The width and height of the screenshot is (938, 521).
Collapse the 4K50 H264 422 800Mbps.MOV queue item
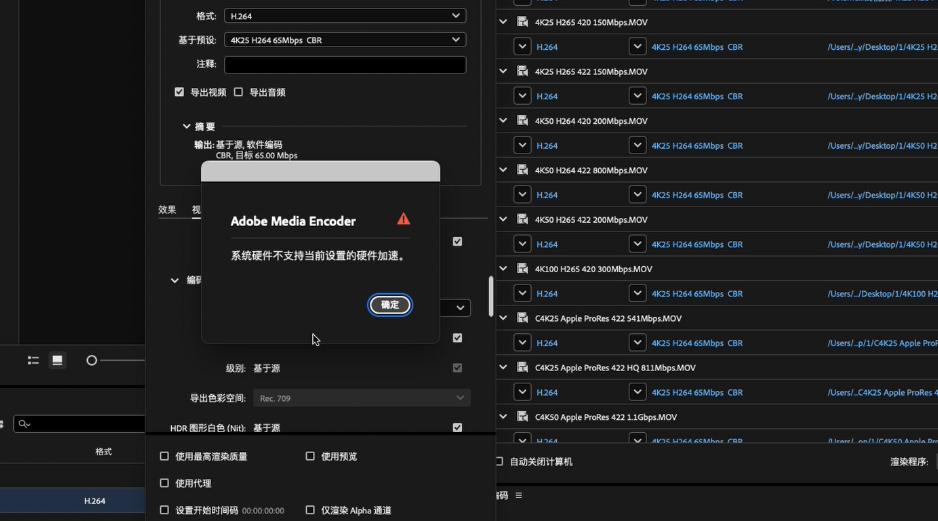pos(504,170)
